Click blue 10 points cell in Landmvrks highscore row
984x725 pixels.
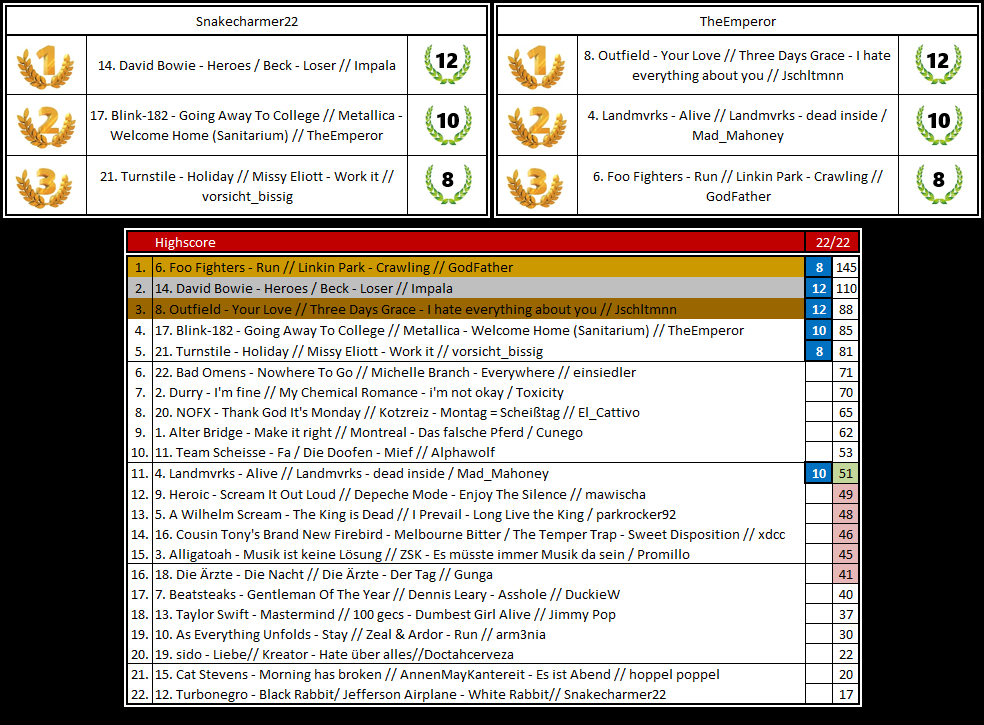point(819,473)
